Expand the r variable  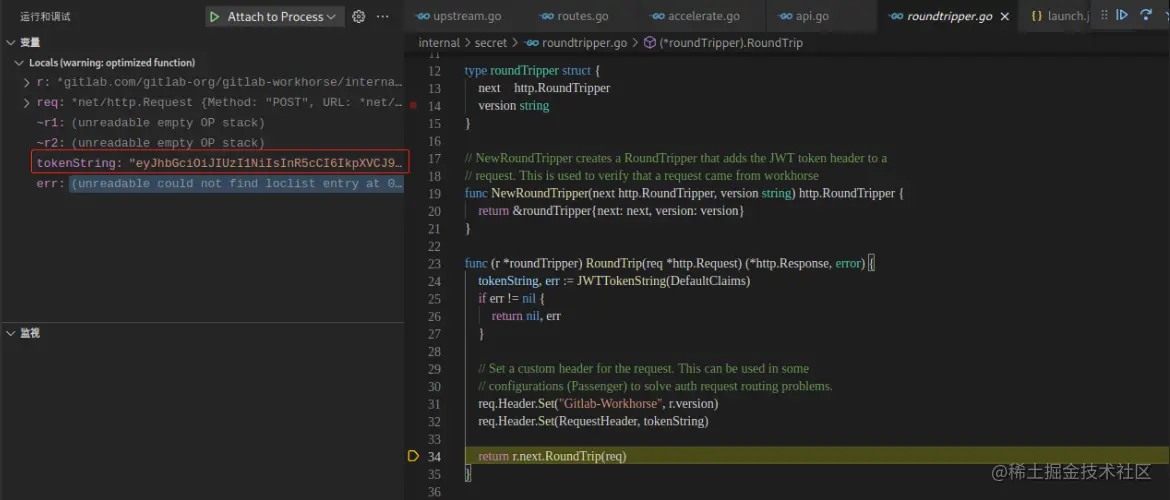28,83
